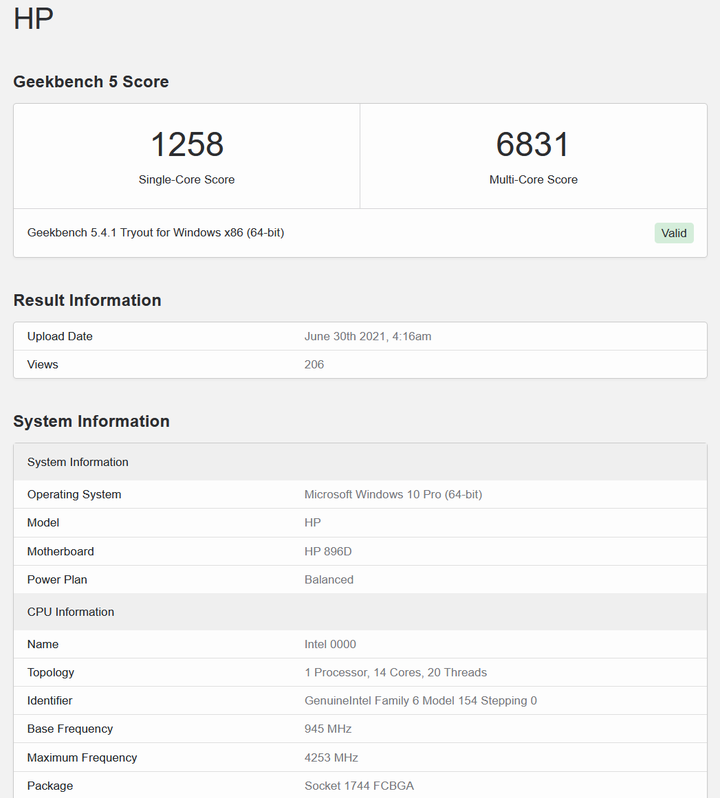Click the Topology label
720x798 pixels.
51,673
